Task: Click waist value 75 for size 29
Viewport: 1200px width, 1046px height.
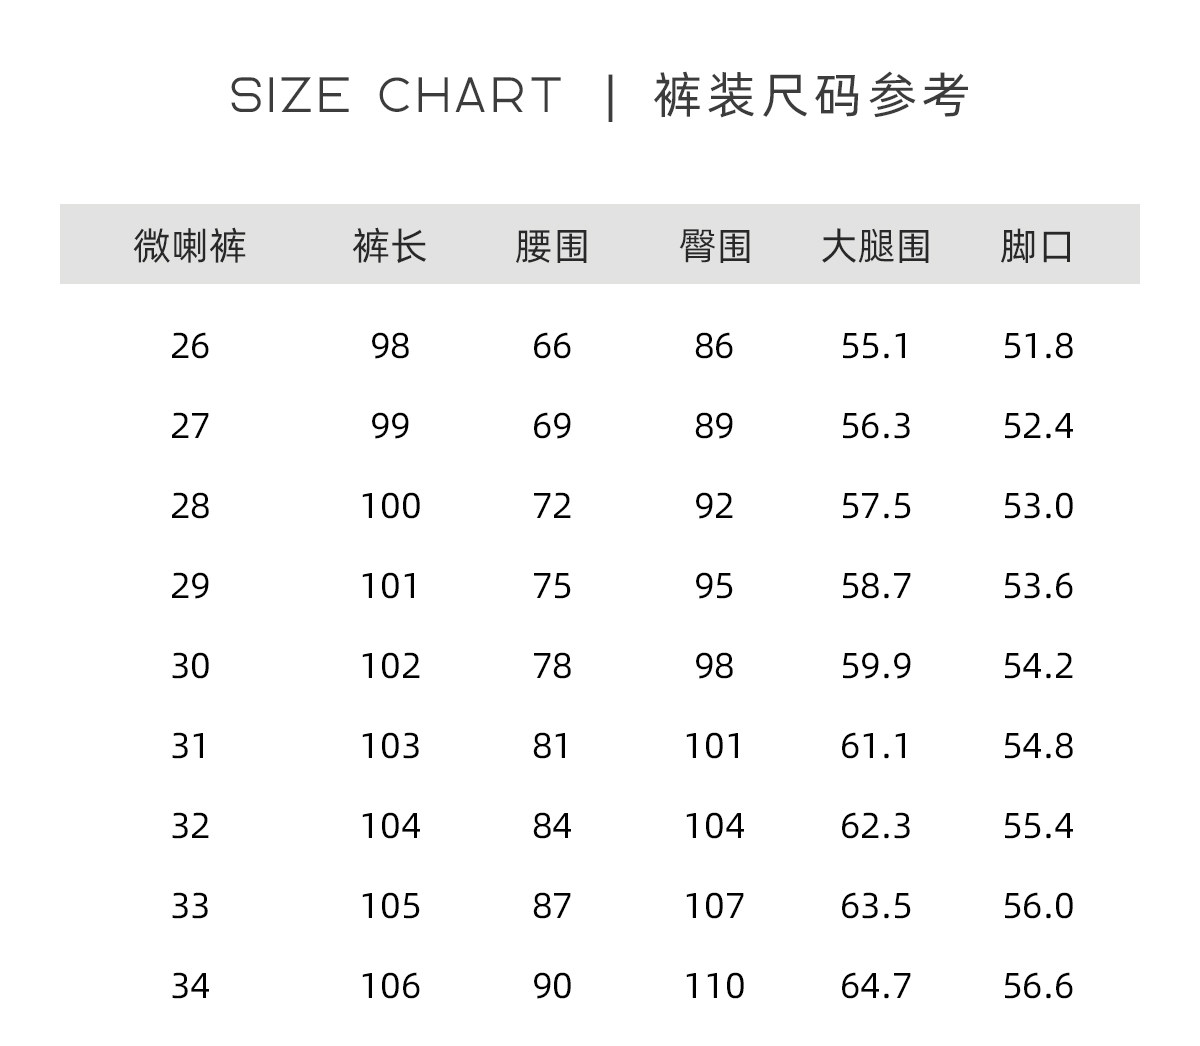Action: tap(552, 586)
